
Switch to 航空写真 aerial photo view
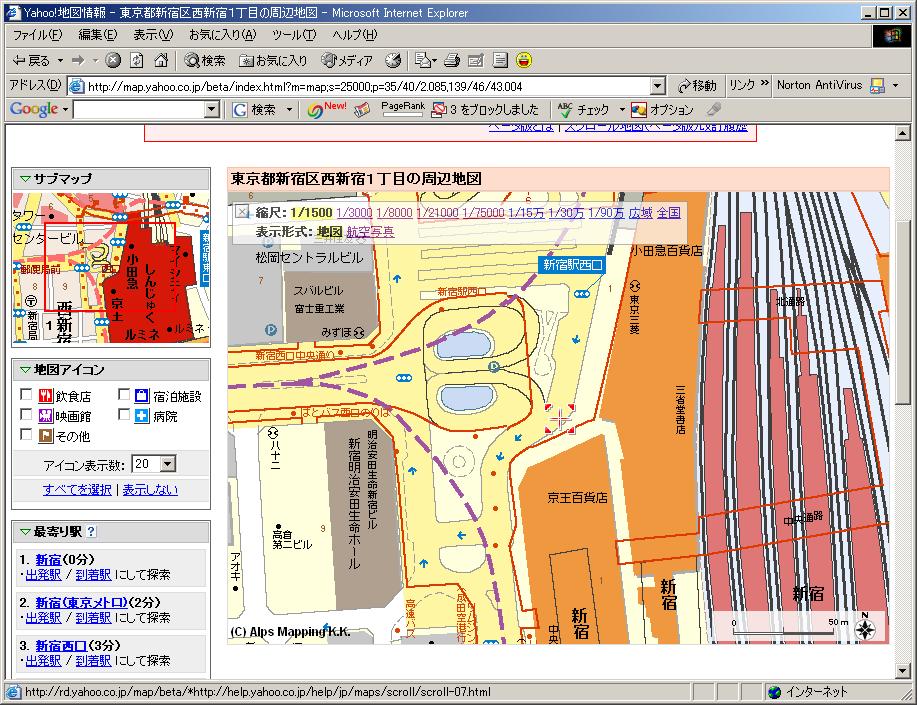pyautogui.click(x=370, y=232)
